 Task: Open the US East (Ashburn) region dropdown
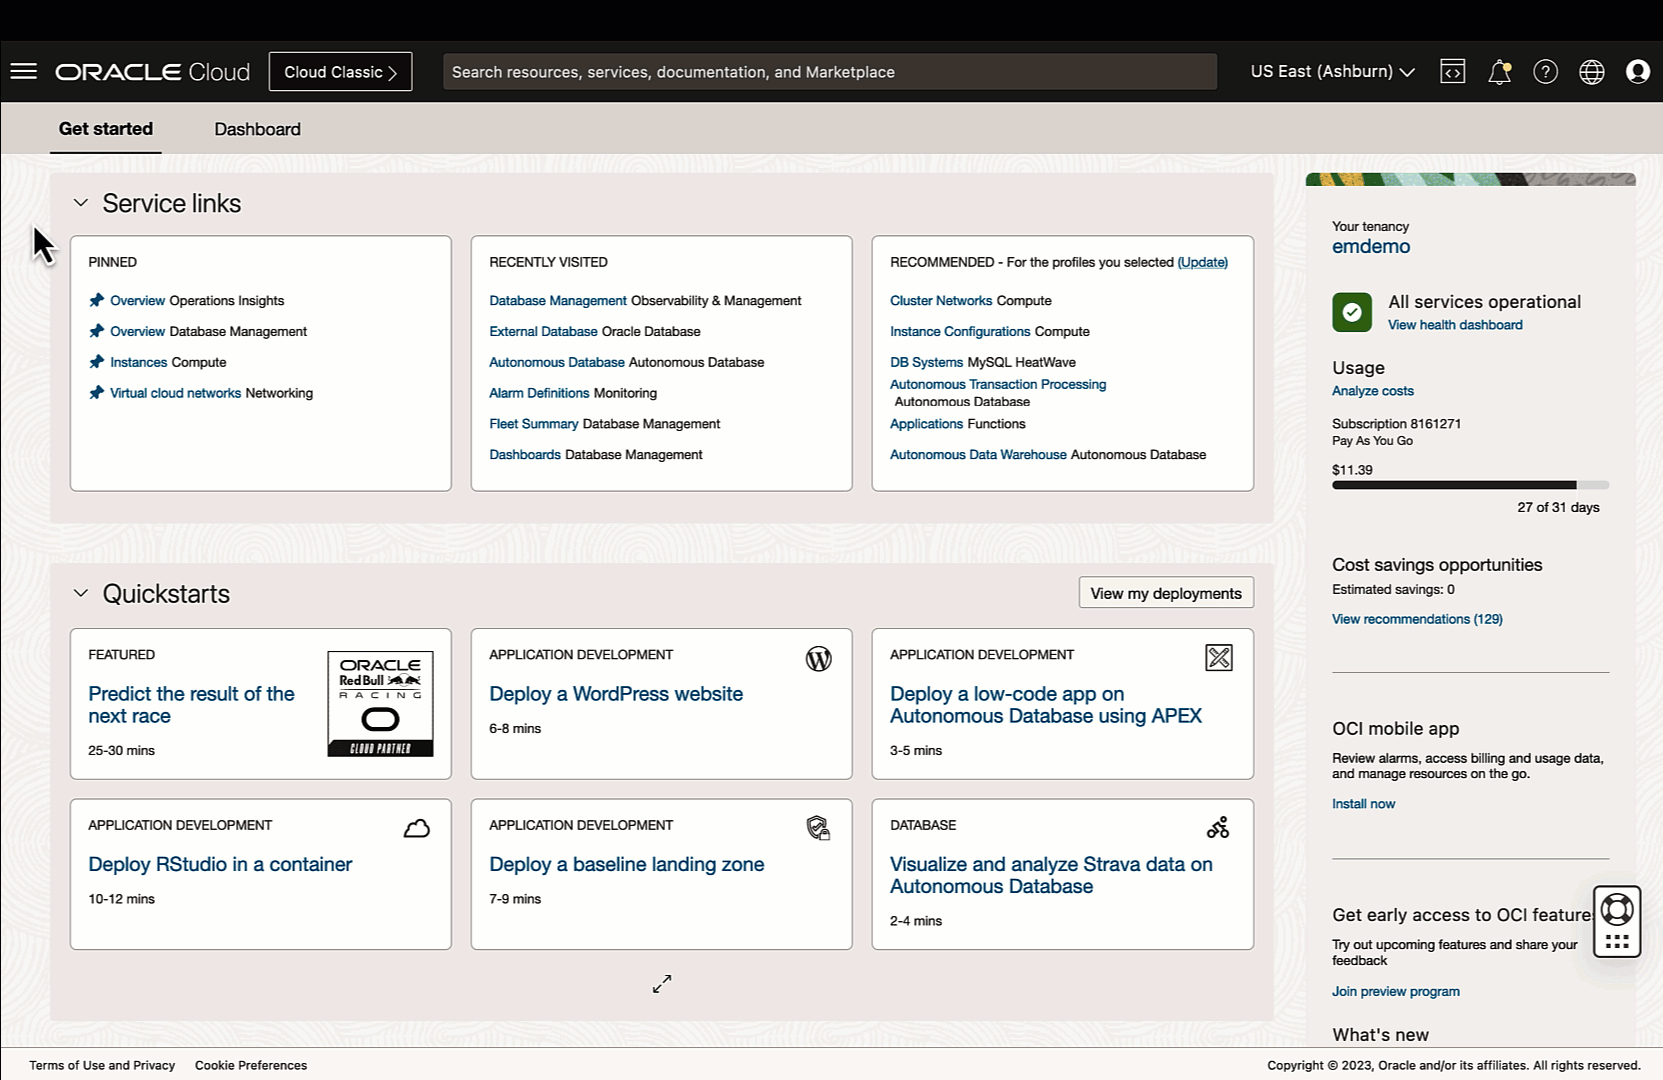point(1332,72)
